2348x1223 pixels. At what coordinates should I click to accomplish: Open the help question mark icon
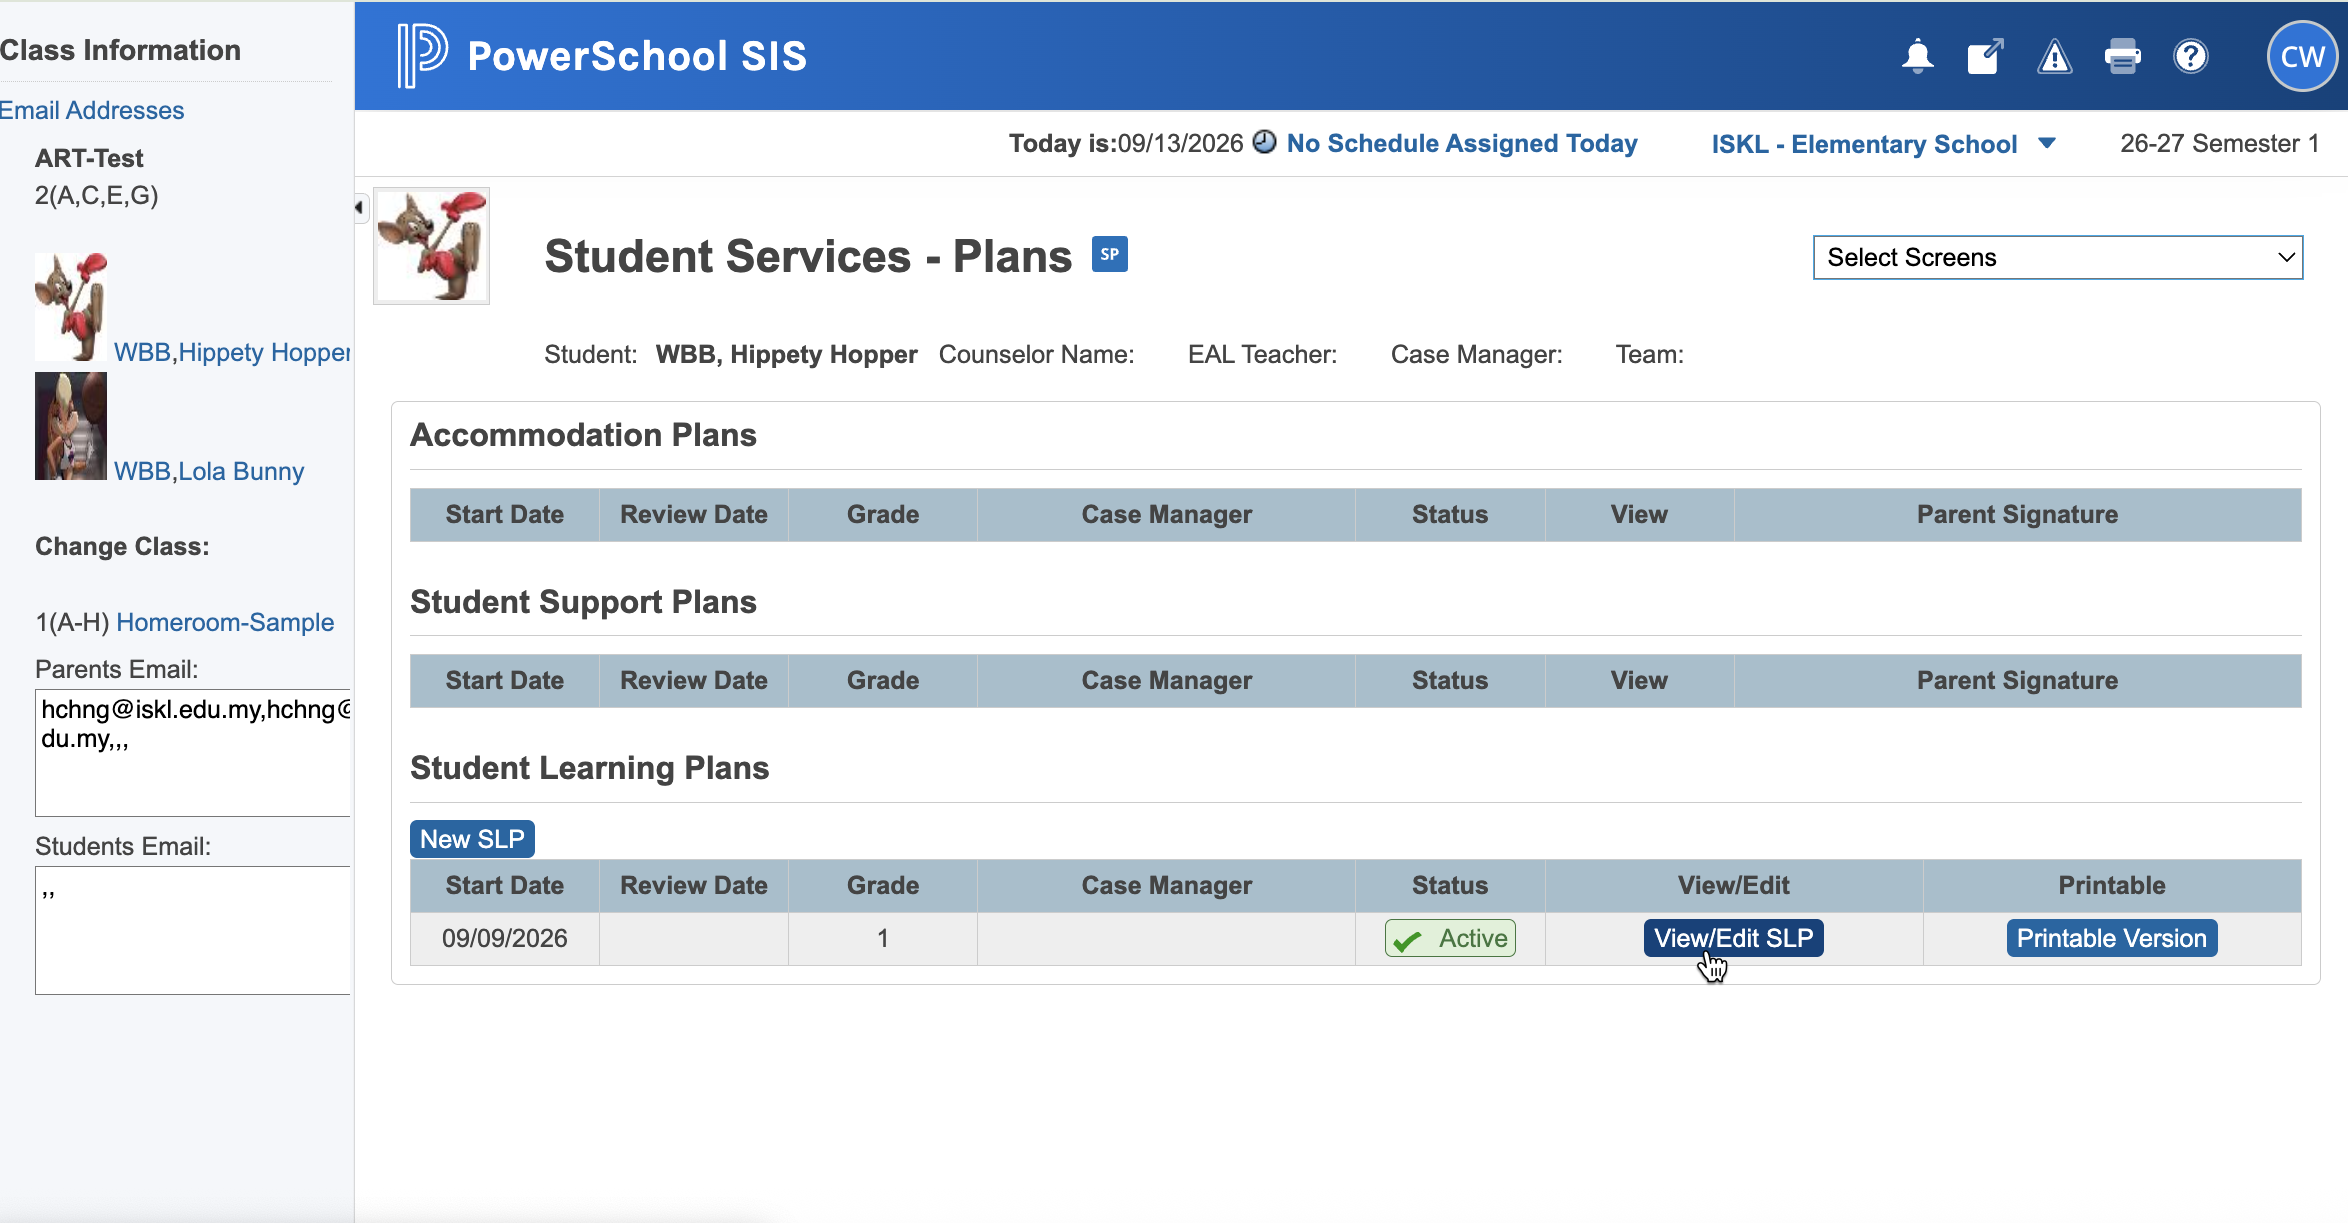(2190, 57)
